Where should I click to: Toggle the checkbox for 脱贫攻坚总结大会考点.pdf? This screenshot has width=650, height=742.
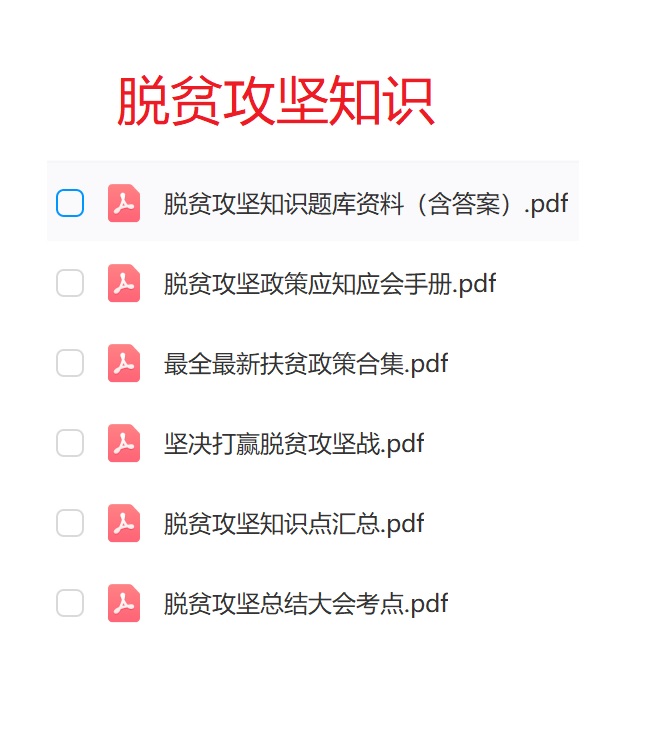tap(70, 603)
